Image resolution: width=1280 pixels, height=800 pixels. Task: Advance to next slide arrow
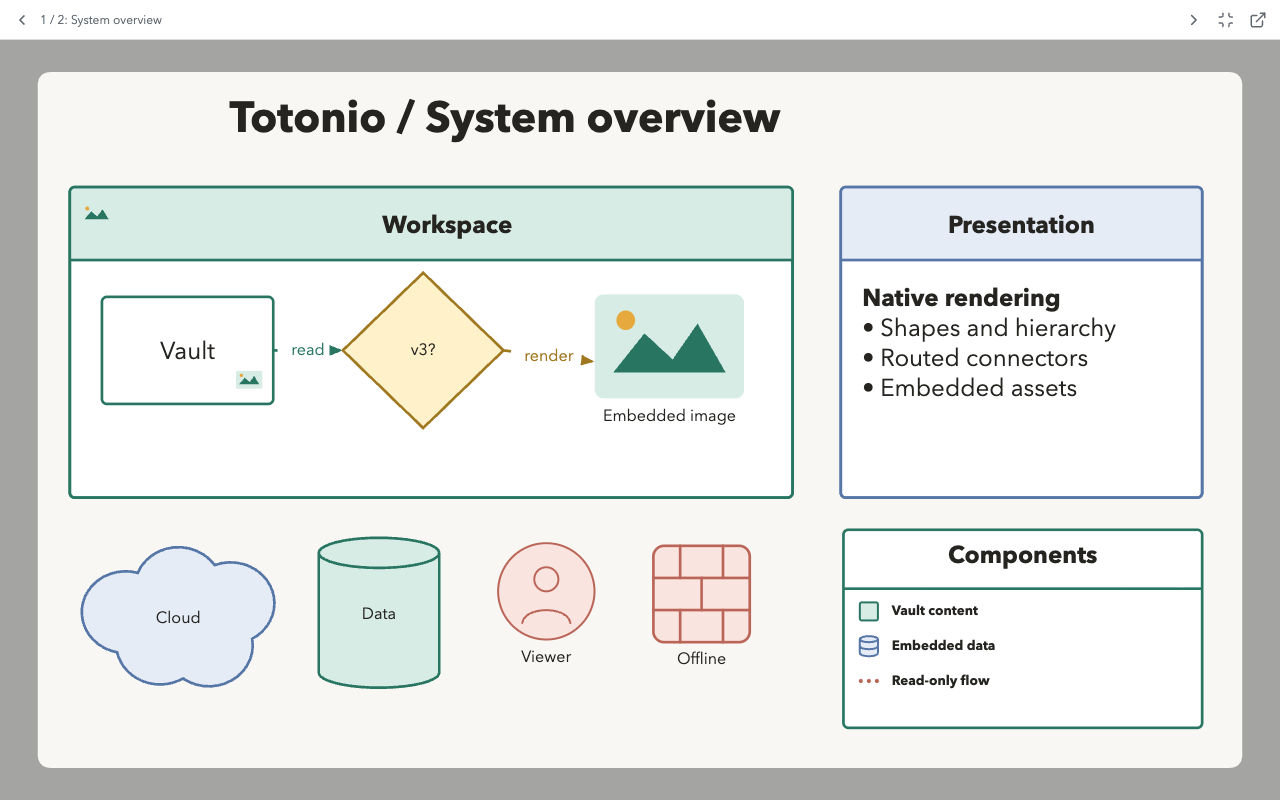coord(1193,20)
